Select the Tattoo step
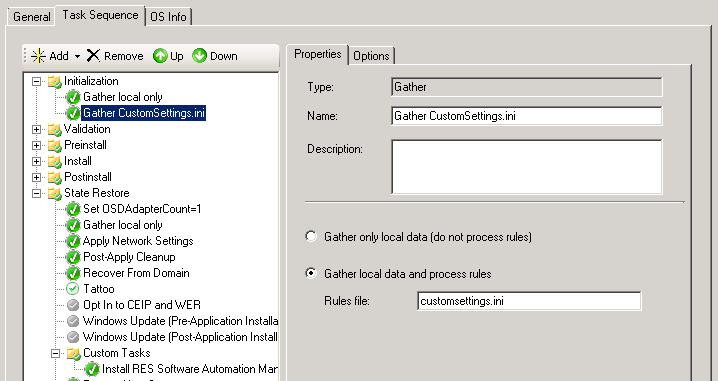 click(x=98, y=289)
